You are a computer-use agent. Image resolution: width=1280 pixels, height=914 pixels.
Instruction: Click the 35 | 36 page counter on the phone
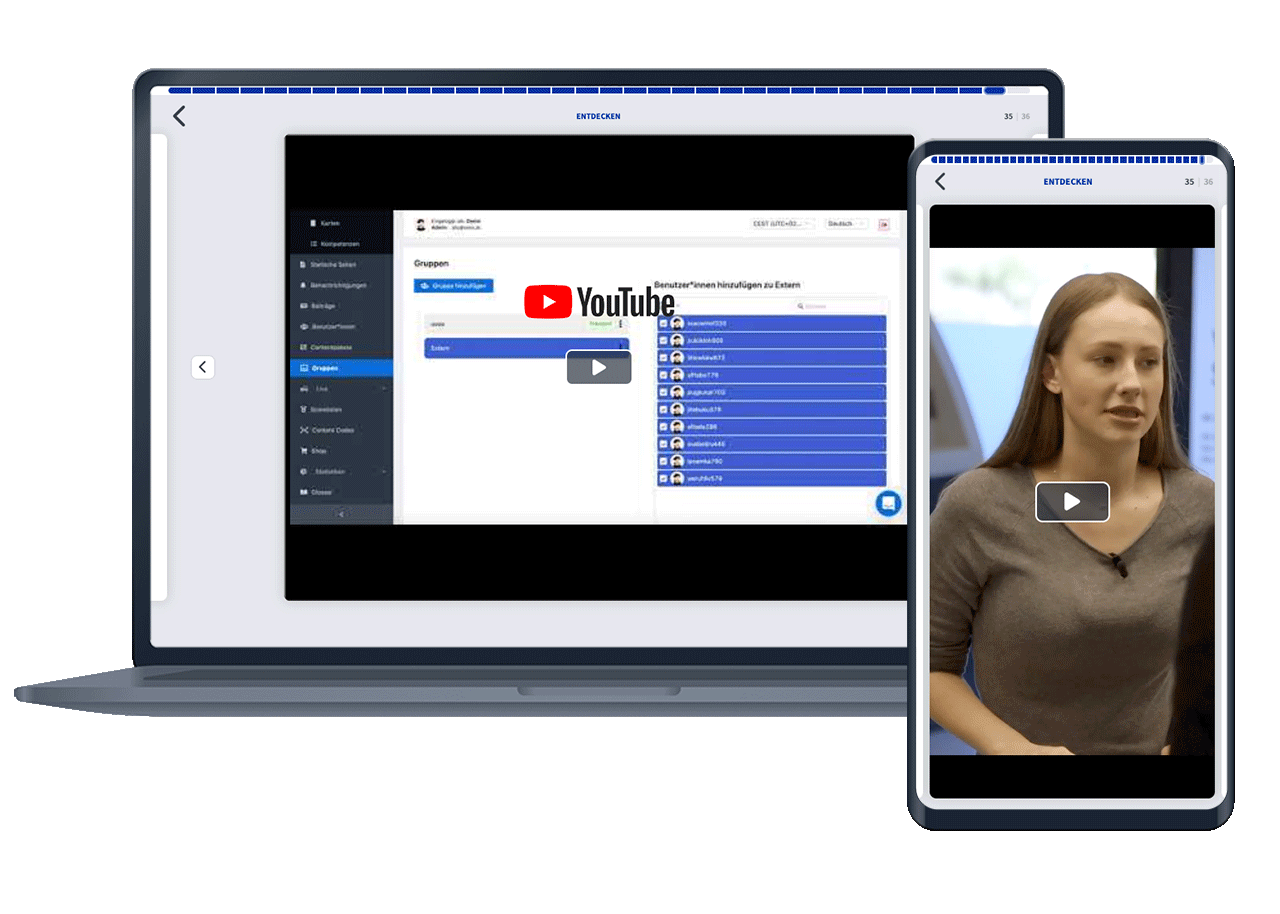(1199, 182)
